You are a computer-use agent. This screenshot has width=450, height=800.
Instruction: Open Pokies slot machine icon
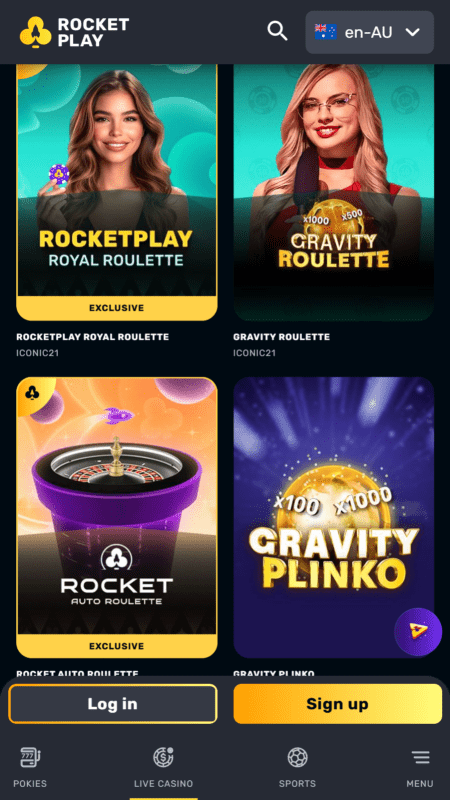tap(30, 757)
